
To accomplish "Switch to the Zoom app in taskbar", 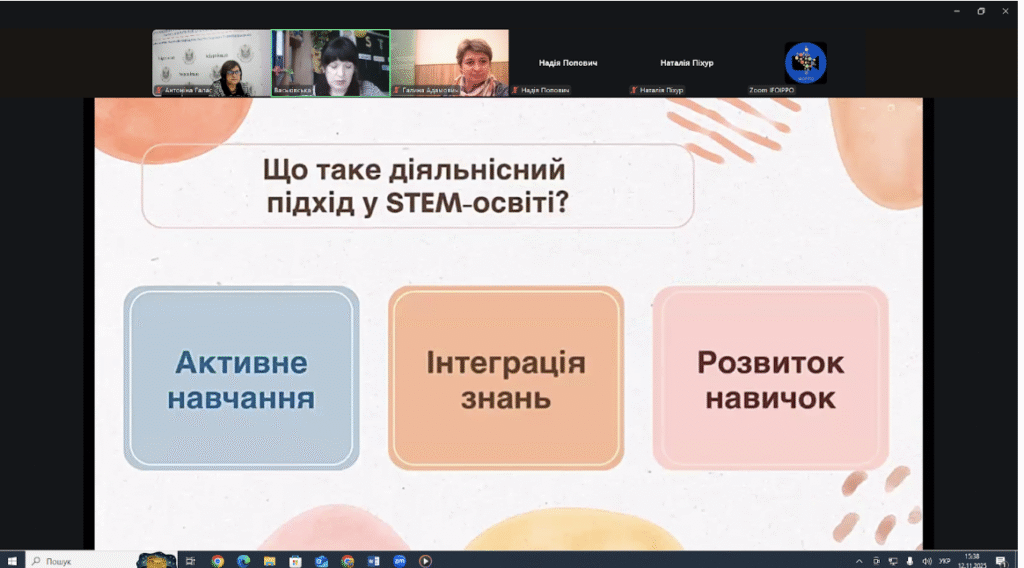I will tap(399, 561).
